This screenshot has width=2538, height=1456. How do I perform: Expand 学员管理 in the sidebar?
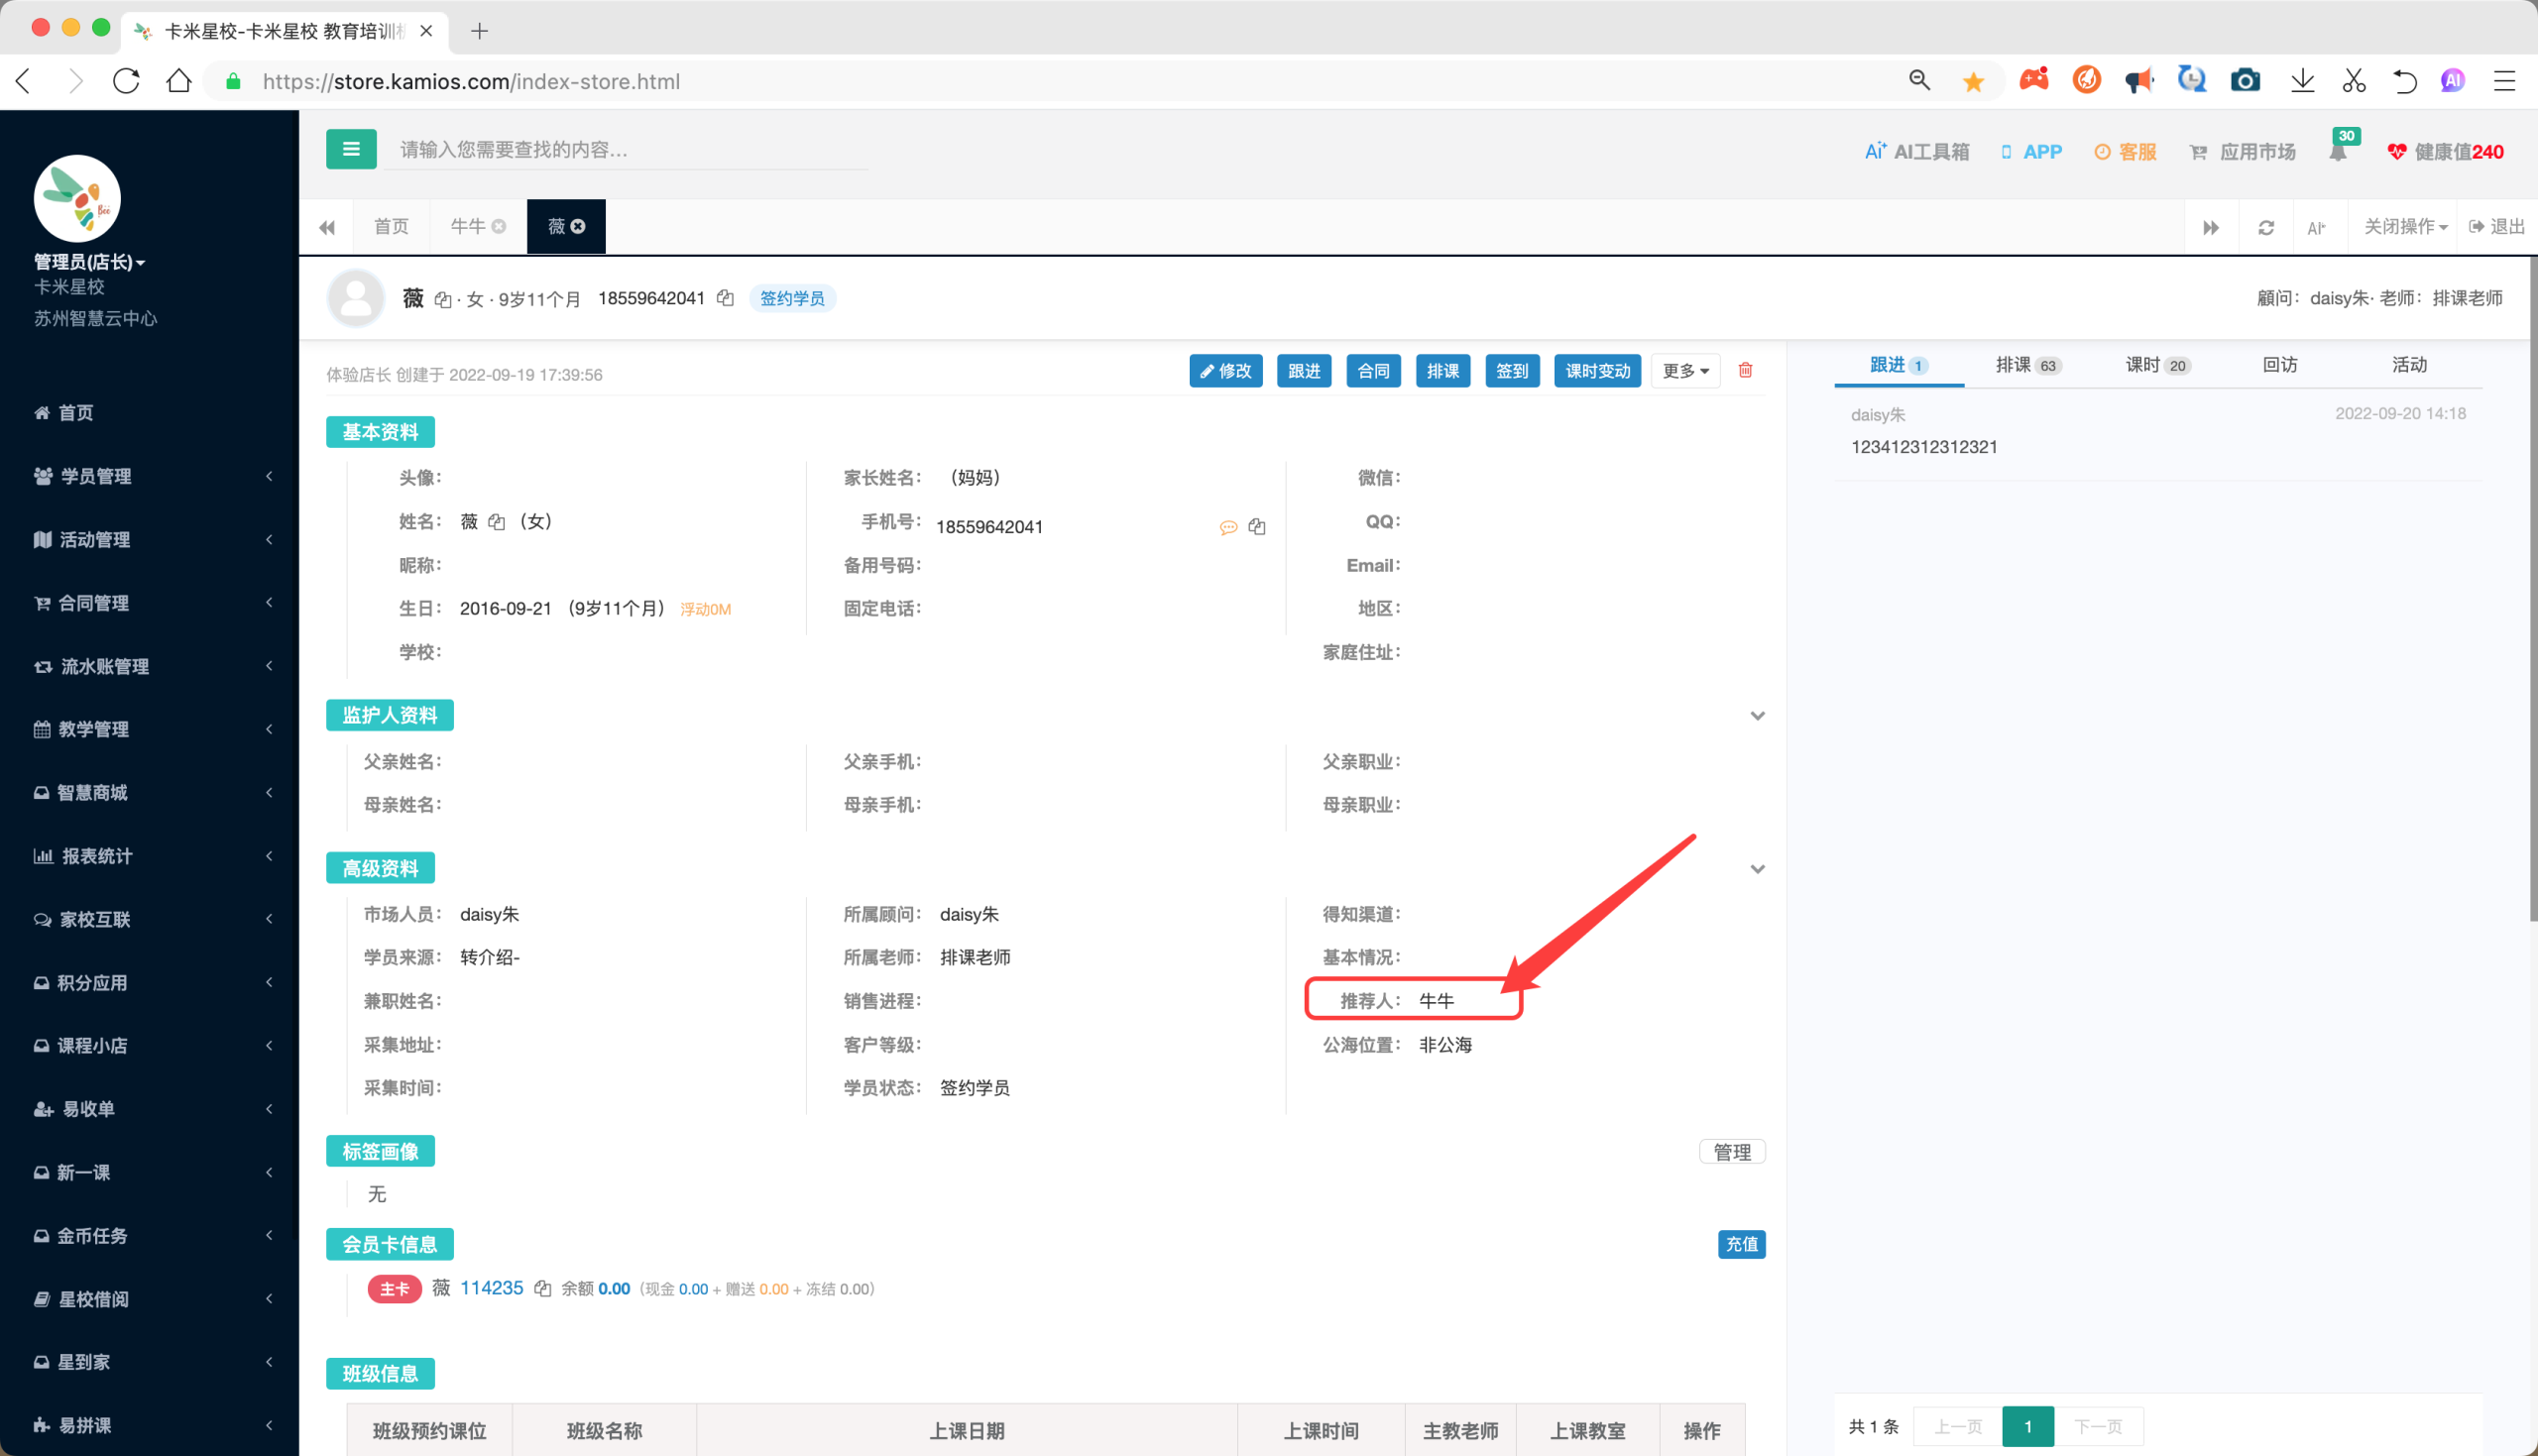tap(150, 476)
